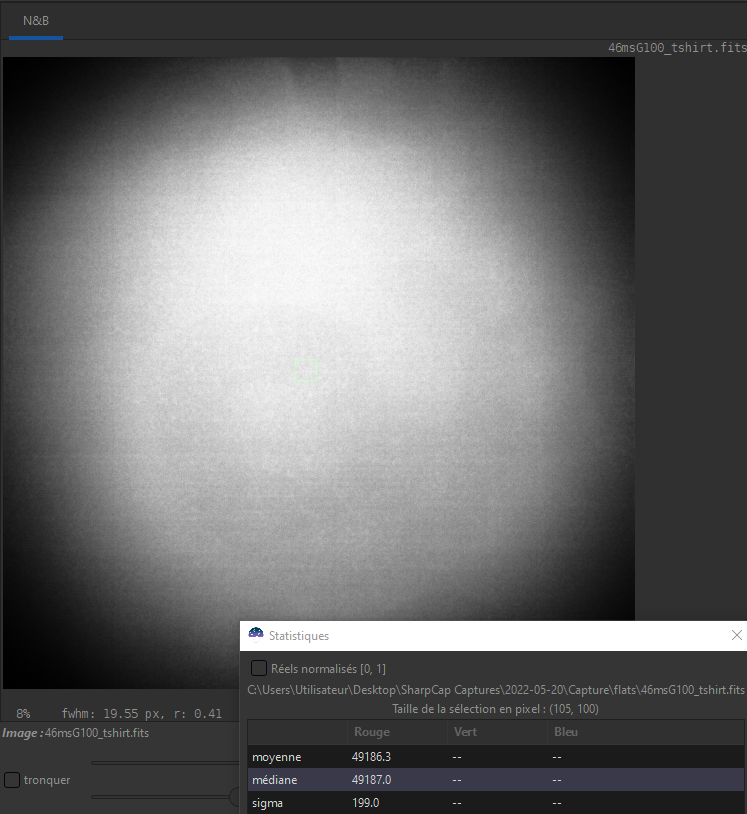Screen dimensions: 747x814
Task: Click the lower slider handle beside tronquer
Action: 235,796
